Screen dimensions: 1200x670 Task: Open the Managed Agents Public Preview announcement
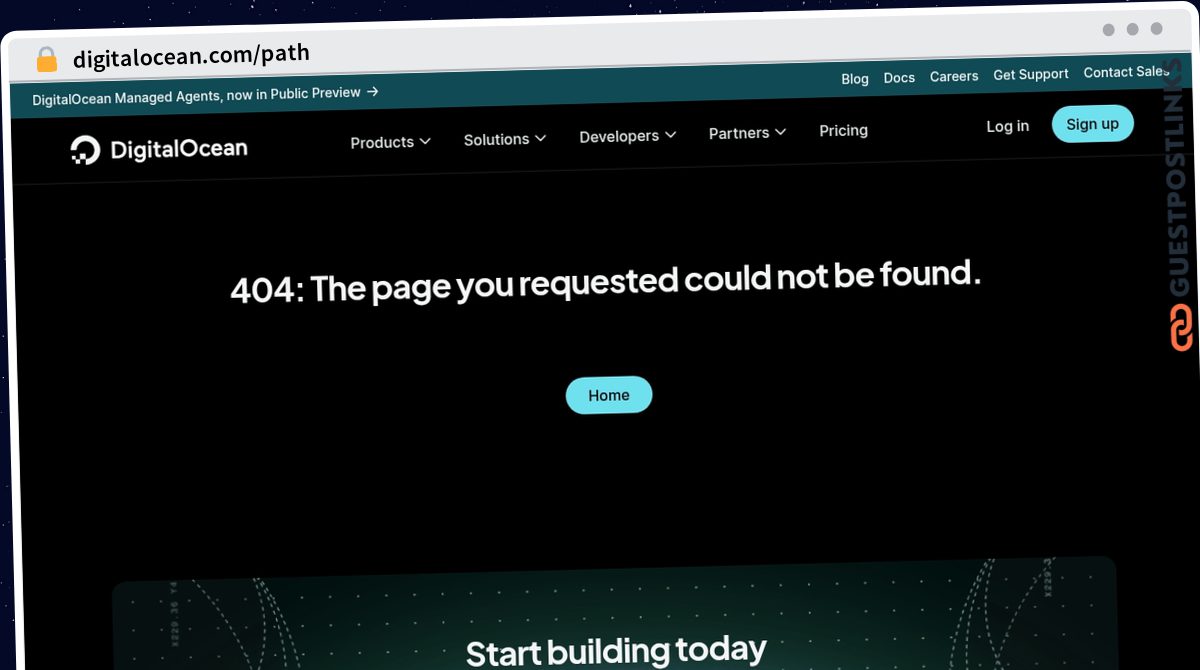coord(205,95)
